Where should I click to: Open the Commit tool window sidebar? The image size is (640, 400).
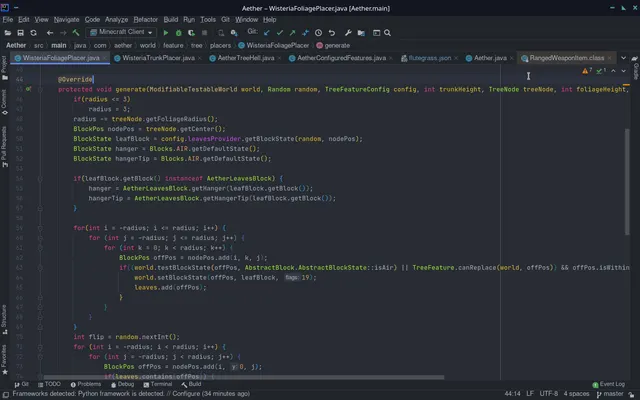tap(4, 102)
